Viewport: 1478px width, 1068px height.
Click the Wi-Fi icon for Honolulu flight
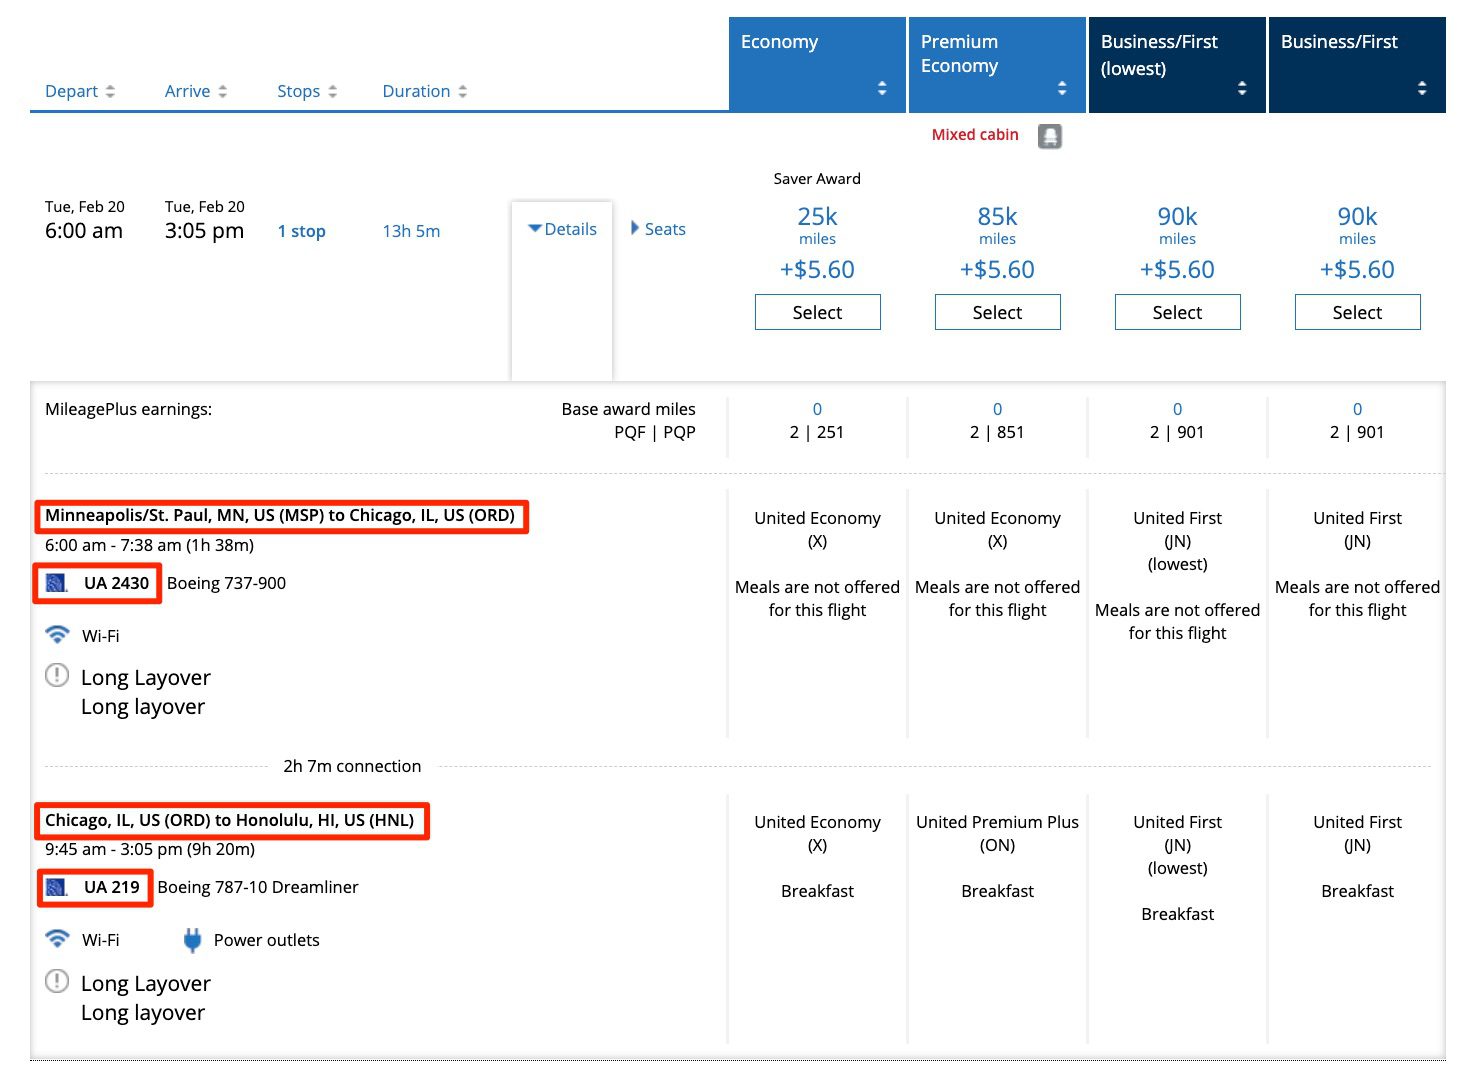(58, 939)
